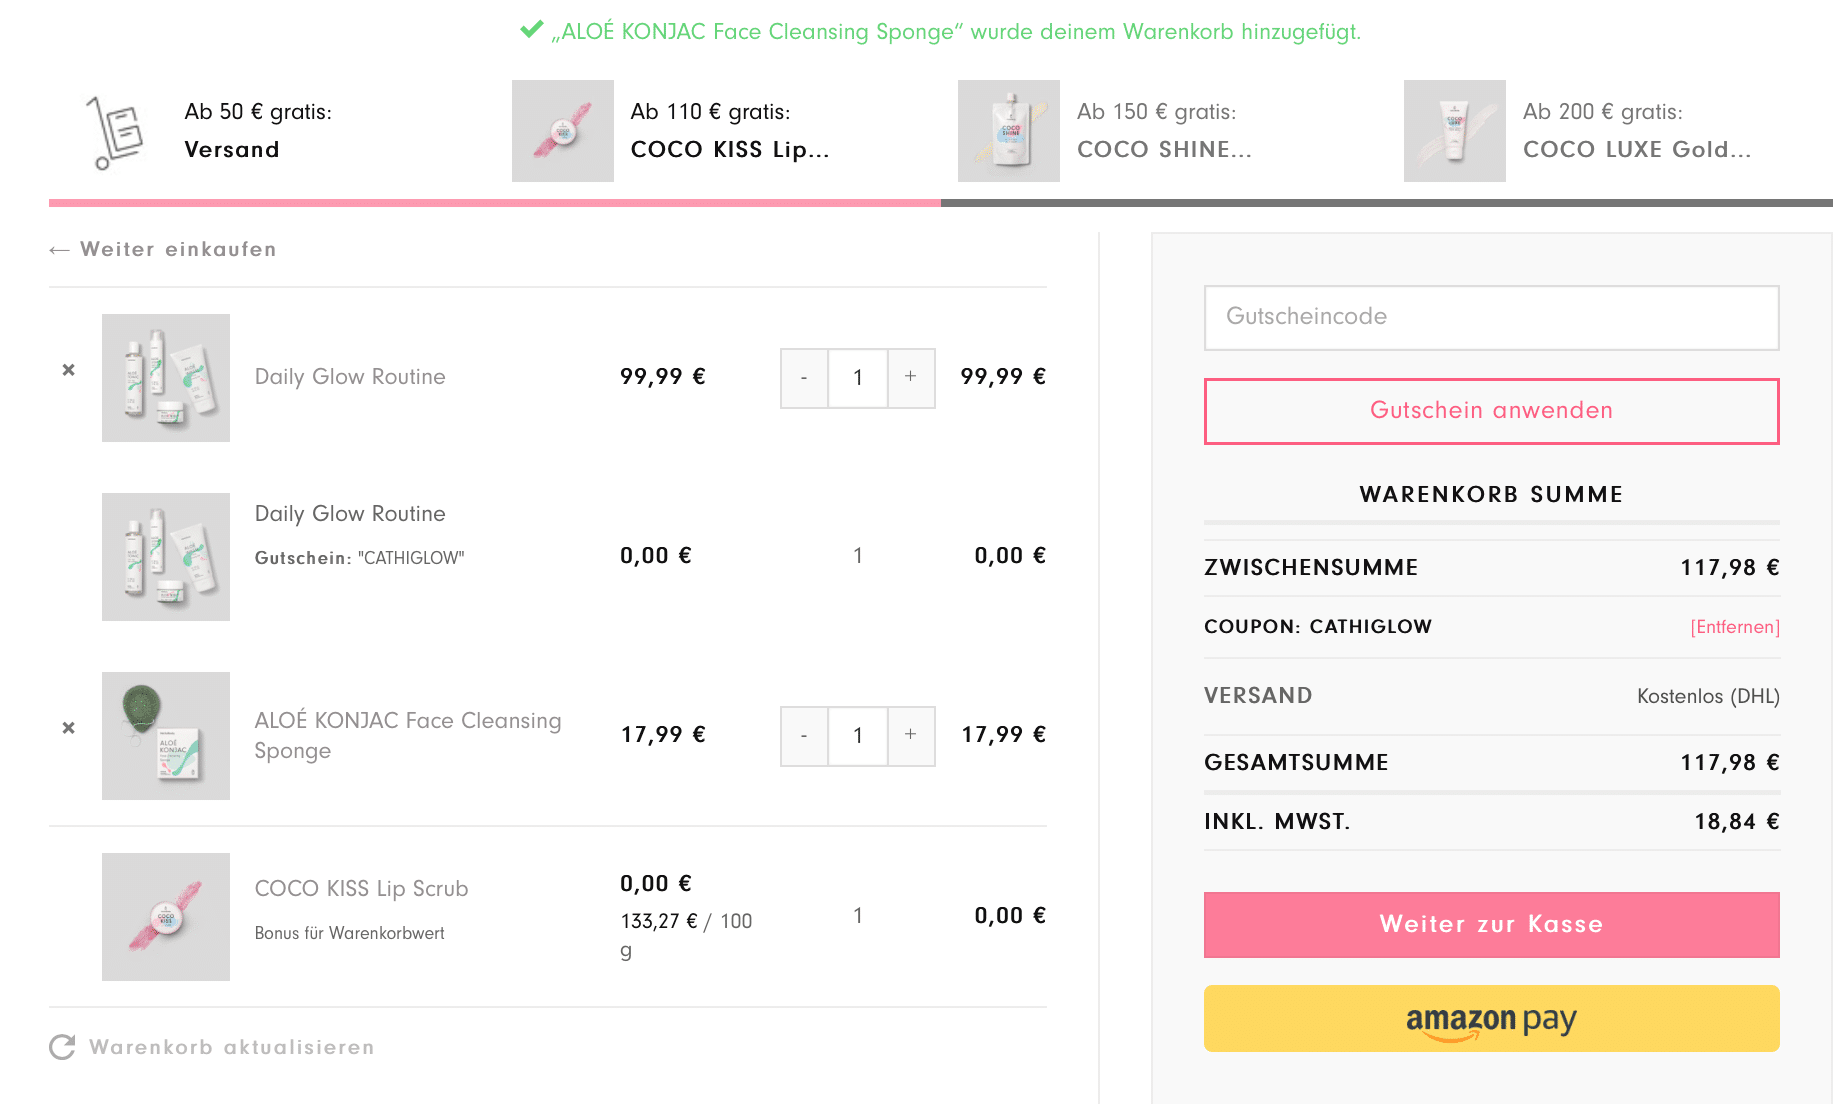Click the COCO LUXE Gold... reward title
Viewport: 1833px width, 1104px height.
(x=1637, y=150)
